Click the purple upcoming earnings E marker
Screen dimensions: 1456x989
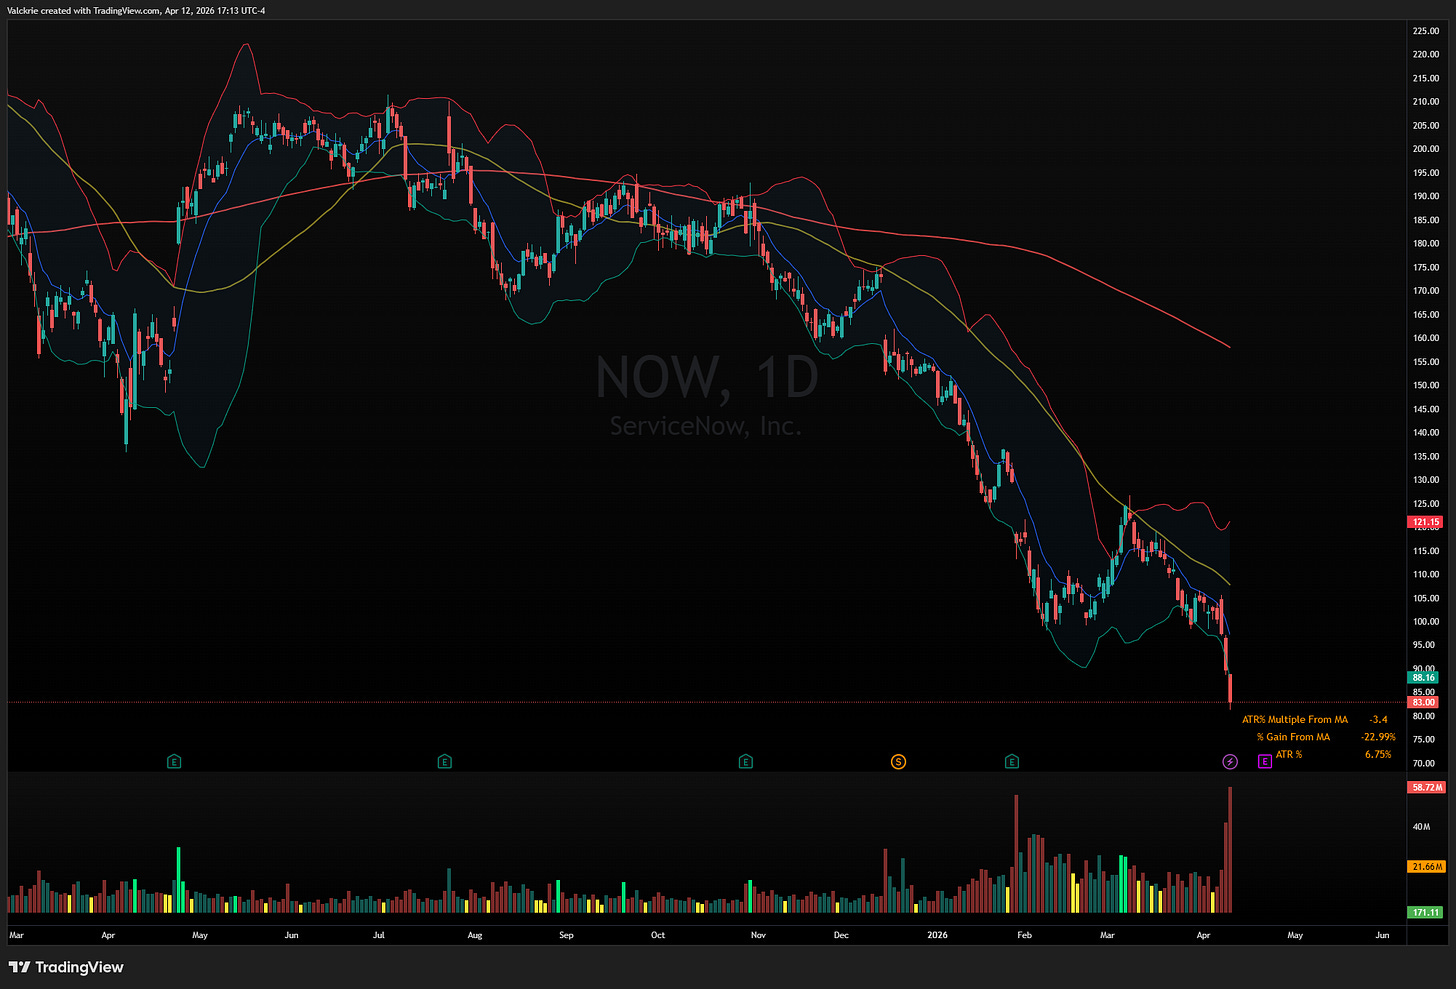[x=1265, y=762]
